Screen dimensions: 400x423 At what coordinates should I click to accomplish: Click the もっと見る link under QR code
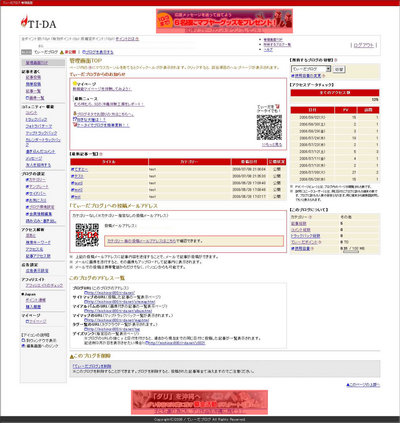[x=272, y=145]
